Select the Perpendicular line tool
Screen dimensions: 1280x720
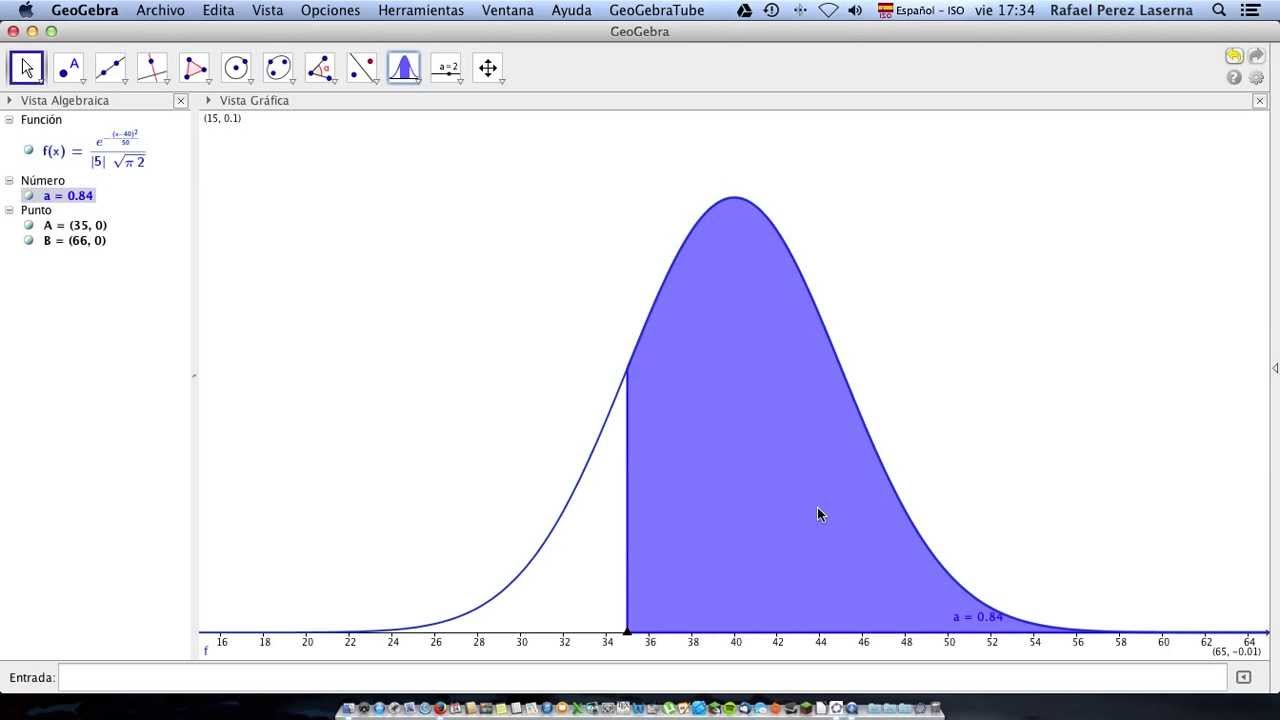pos(152,68)
